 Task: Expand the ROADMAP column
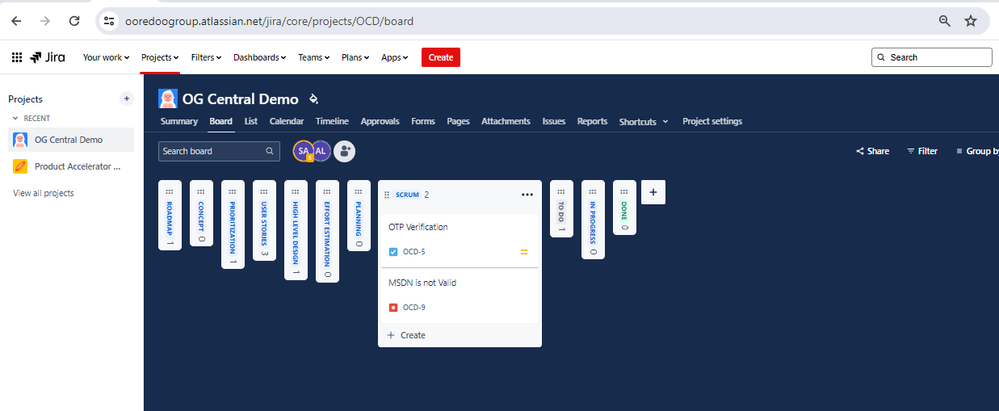[169, 215]
